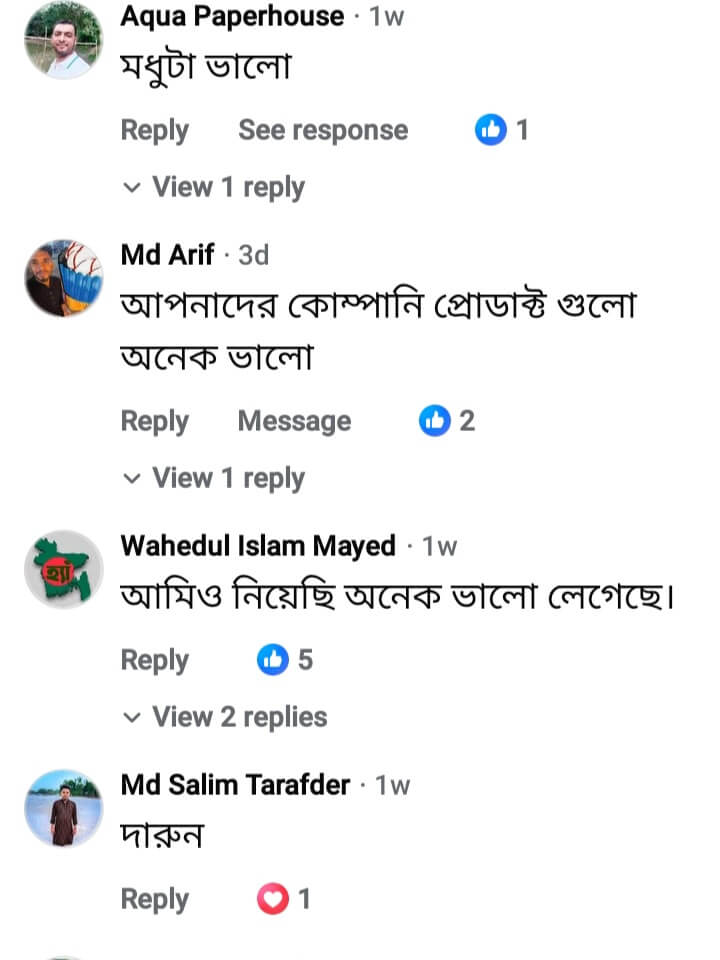The height and width of the screenshot is (960, 720).
Task: Open Md Salim Tarafder profile picture
Action: (x=63, y=808)
